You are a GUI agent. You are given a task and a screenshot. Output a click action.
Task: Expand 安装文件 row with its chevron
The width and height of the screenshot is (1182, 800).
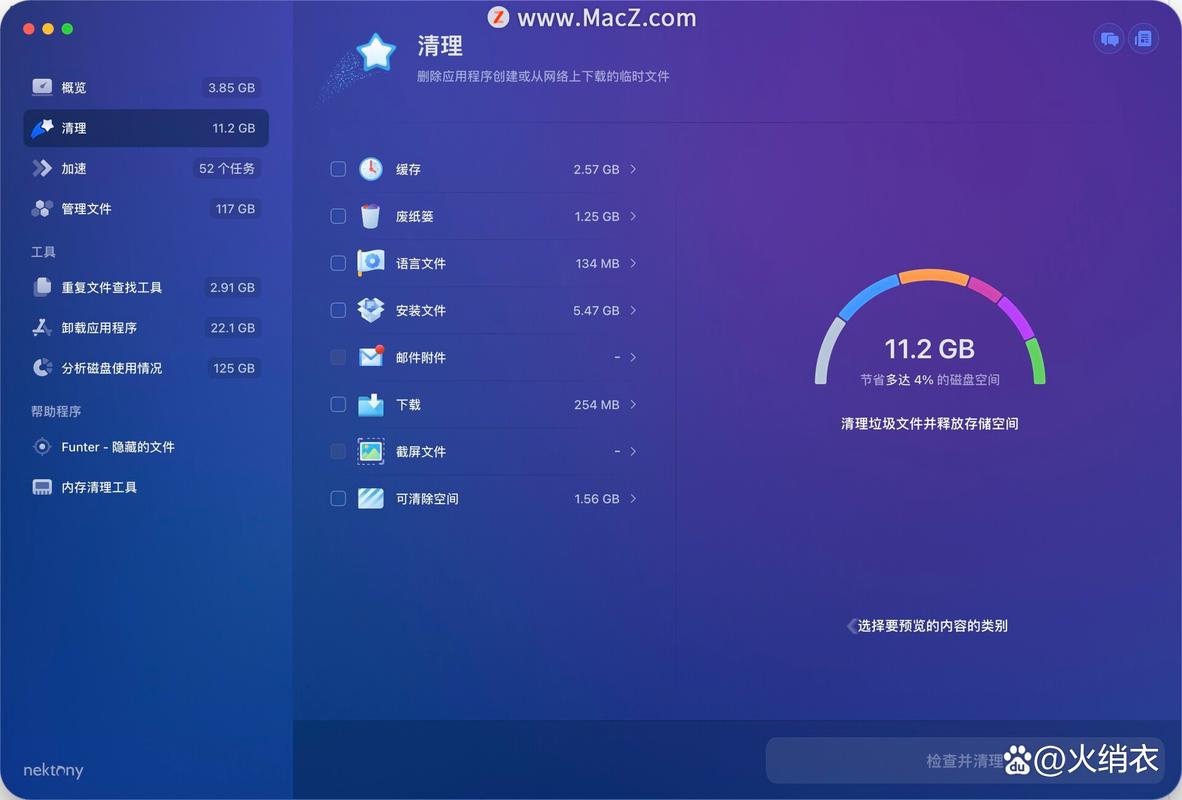point(633,310)
